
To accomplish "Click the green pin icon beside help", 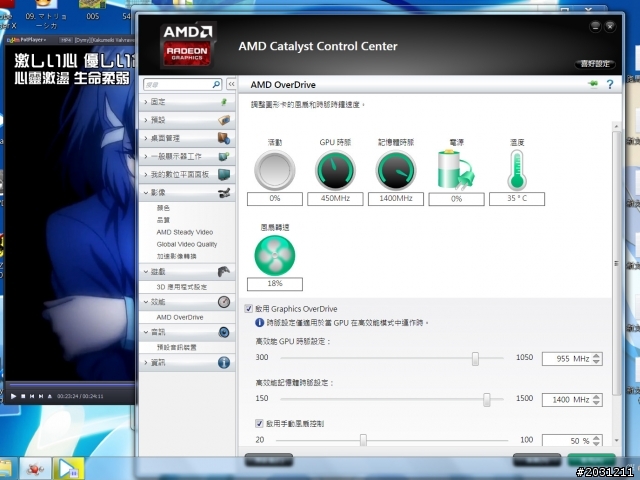I will (x=593, y=84).
